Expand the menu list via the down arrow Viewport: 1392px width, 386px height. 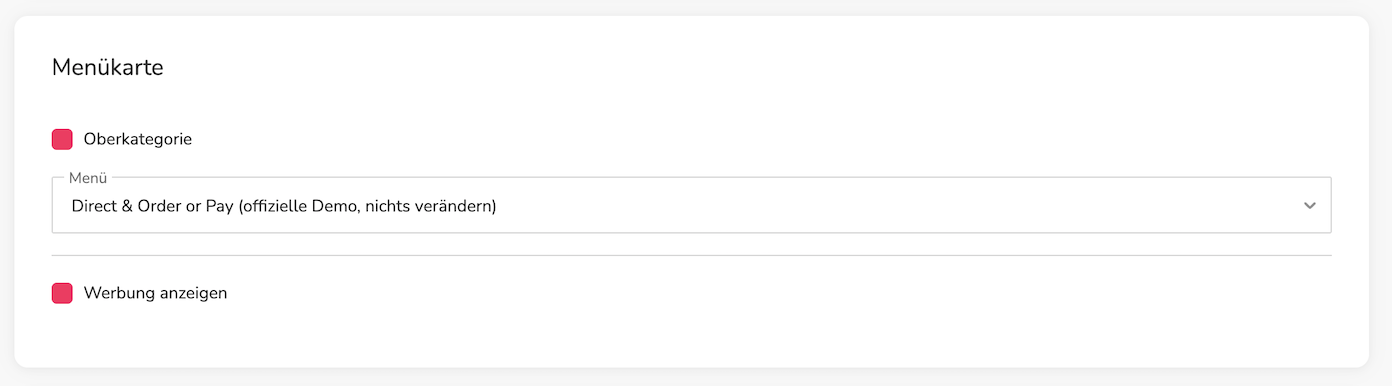click(x=1310, y=205)
